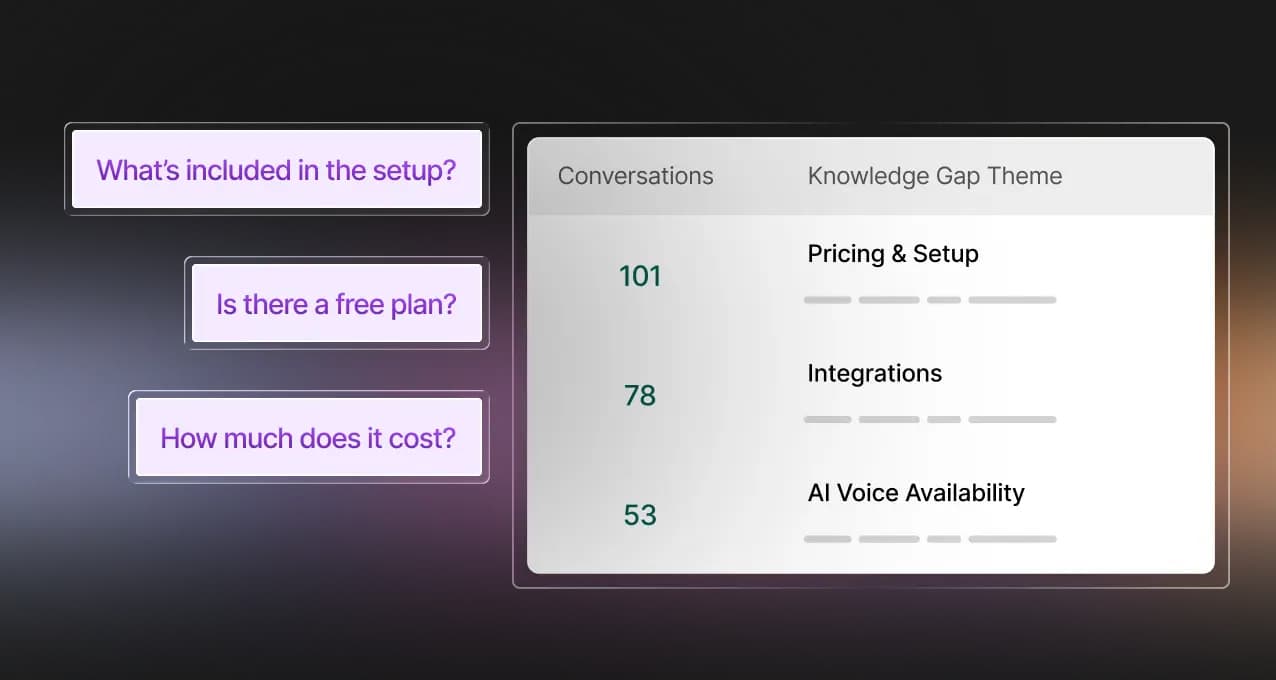Click the longest placeholder bar under Pricing & Setup
The width and height of the screenshot is (1276, 680).
click(x=1012, y=300)
